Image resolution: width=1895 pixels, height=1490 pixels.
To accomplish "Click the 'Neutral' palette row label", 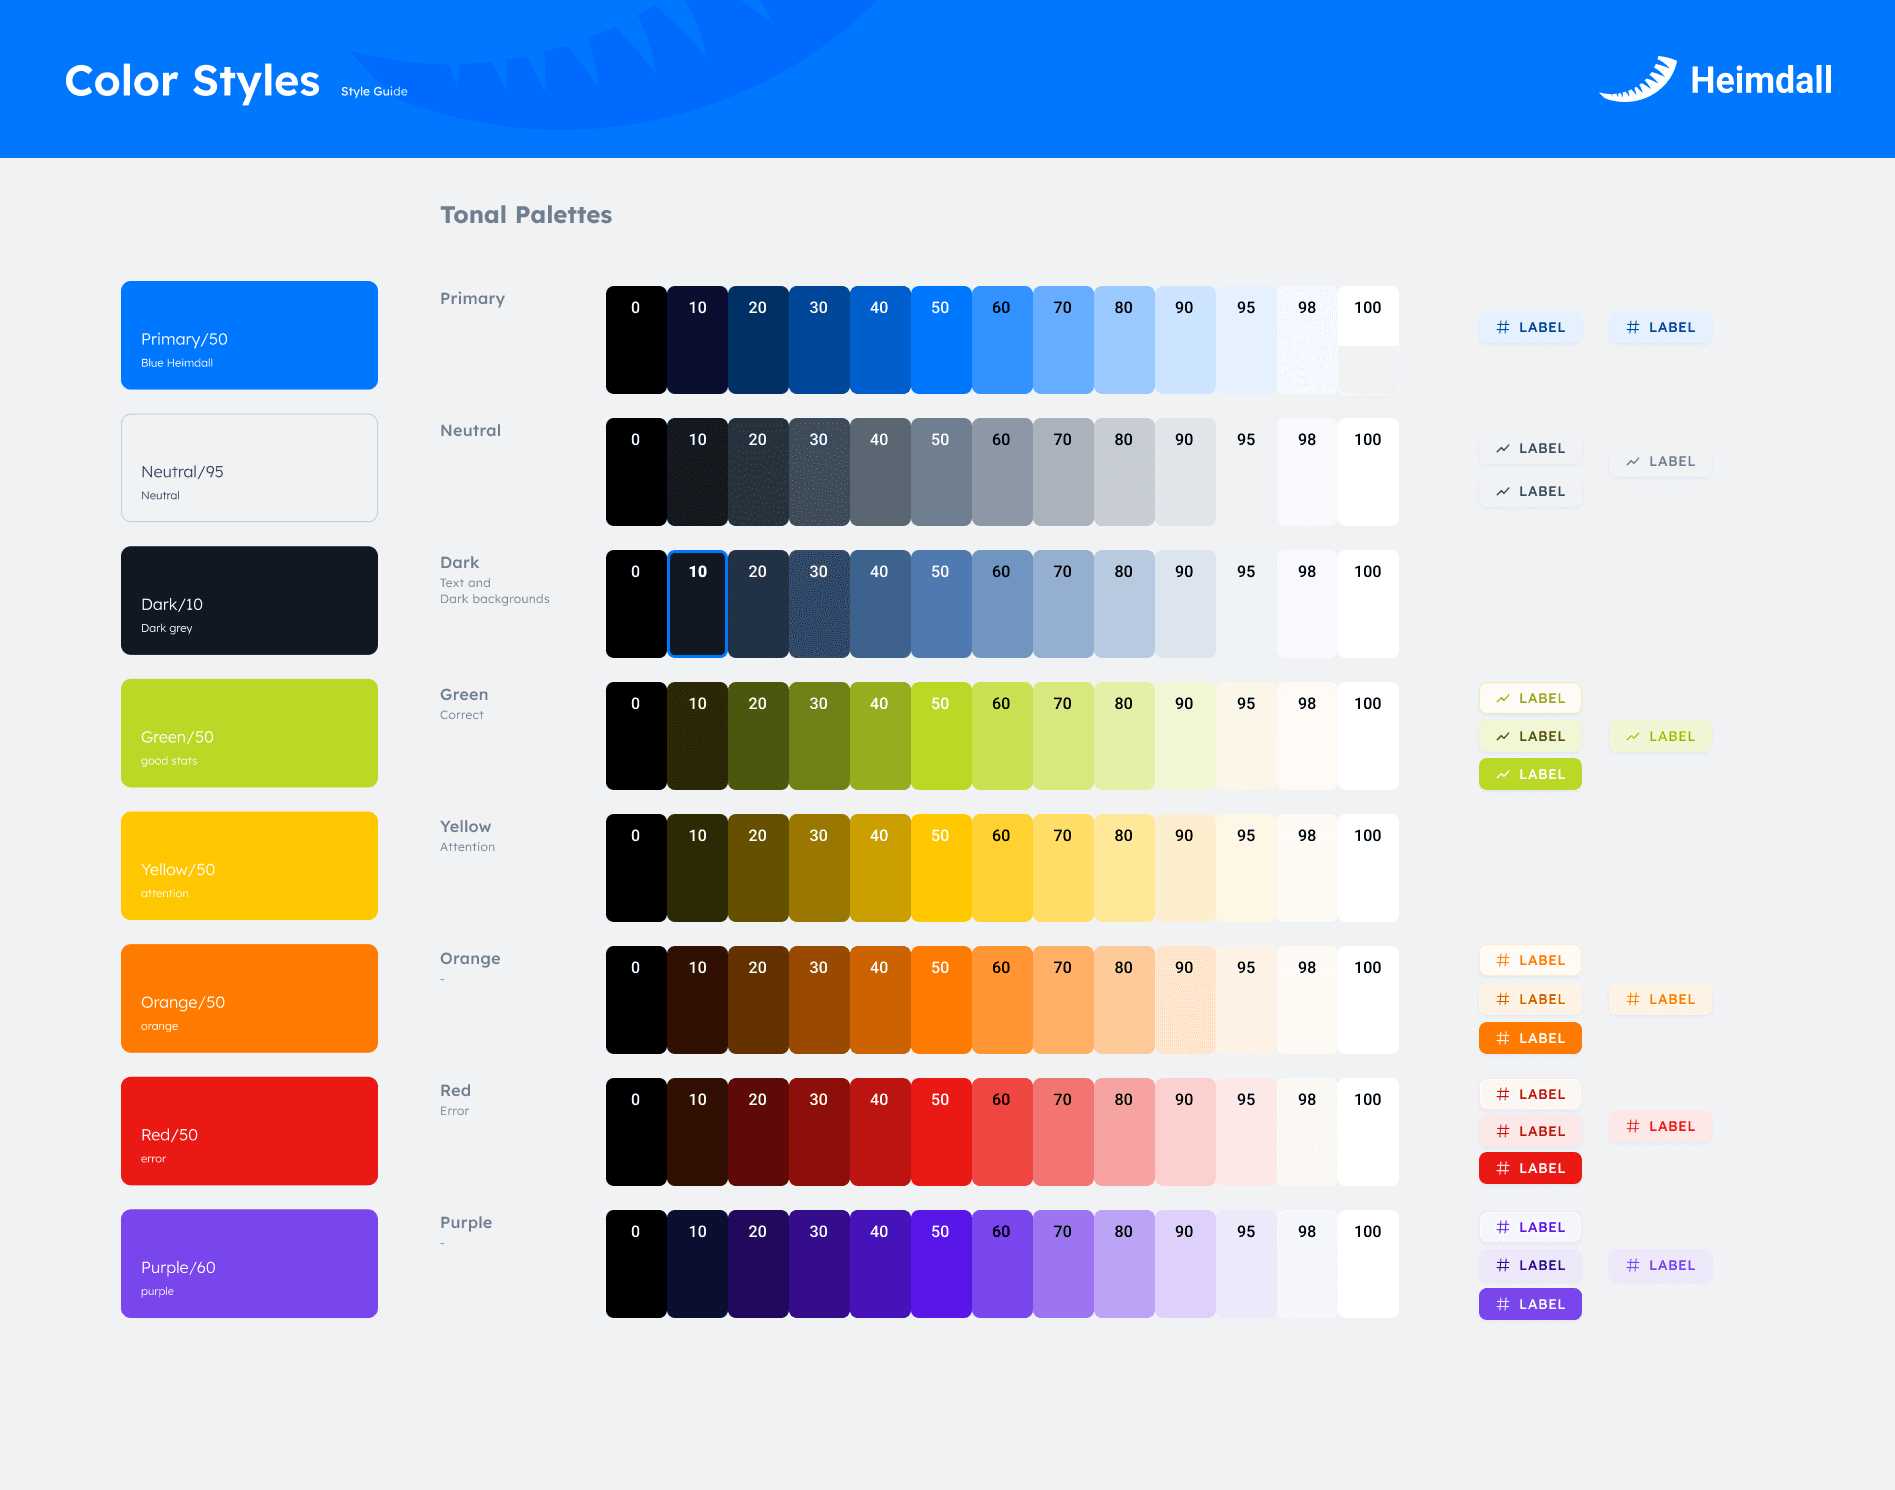I will pos(470,430).
